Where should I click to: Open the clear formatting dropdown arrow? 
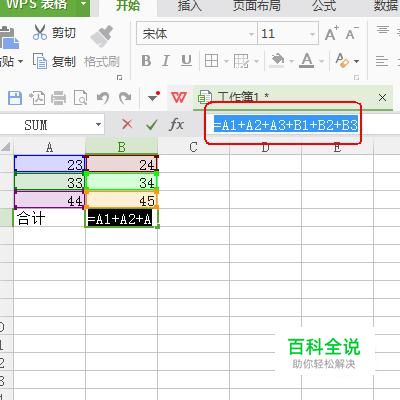356,61
